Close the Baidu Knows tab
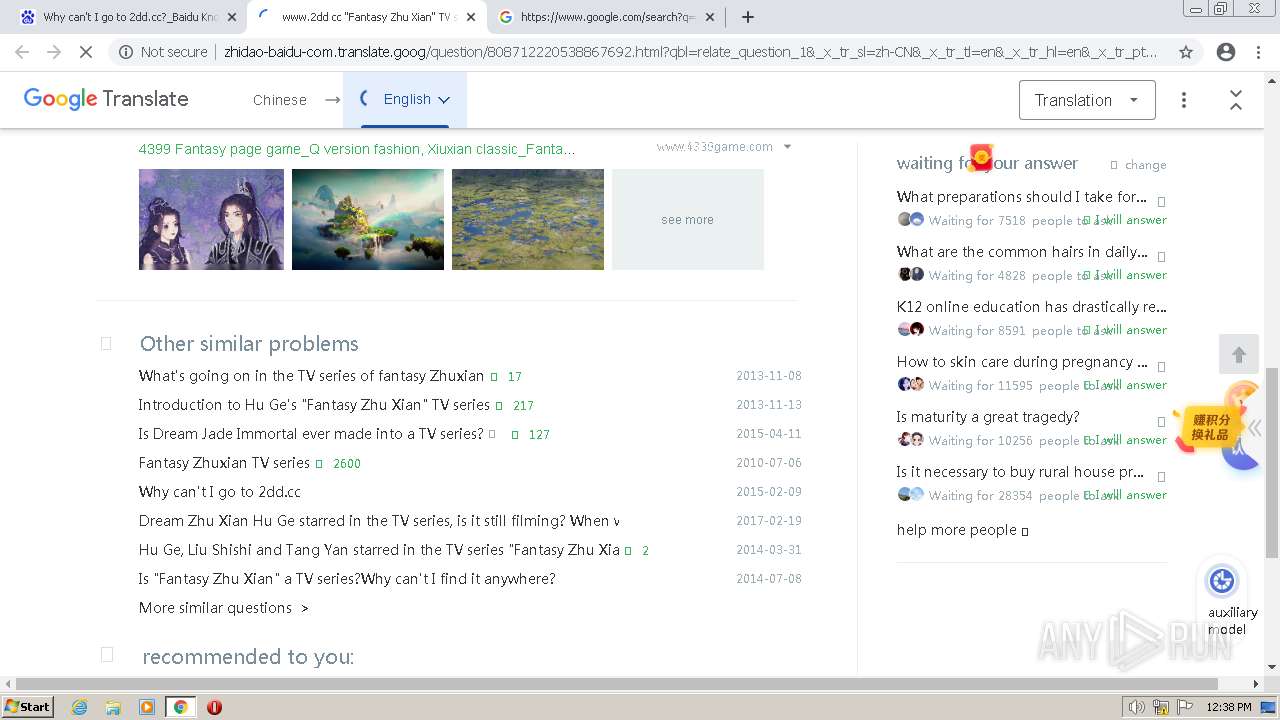This screenshot has width=1280, height=720. (x=232, y=17)
